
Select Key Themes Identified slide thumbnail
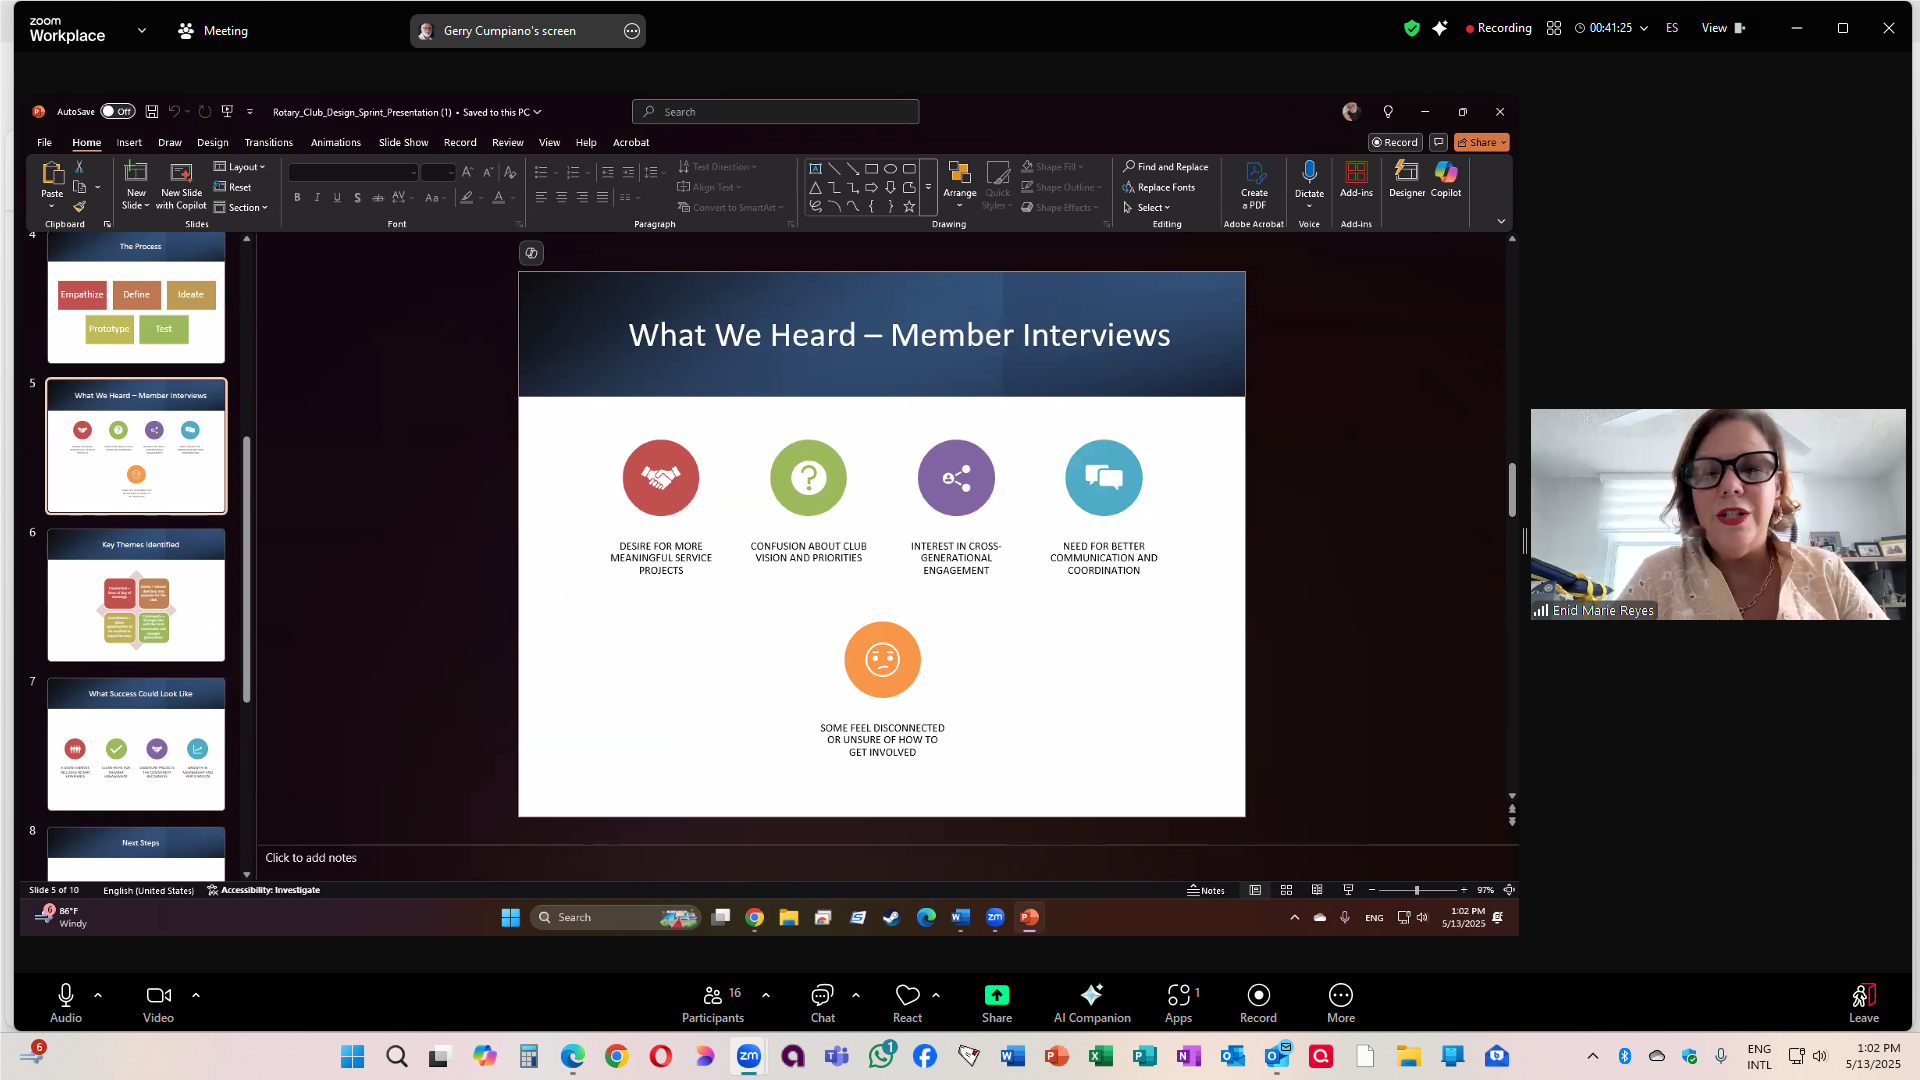(x=136, y=596)
